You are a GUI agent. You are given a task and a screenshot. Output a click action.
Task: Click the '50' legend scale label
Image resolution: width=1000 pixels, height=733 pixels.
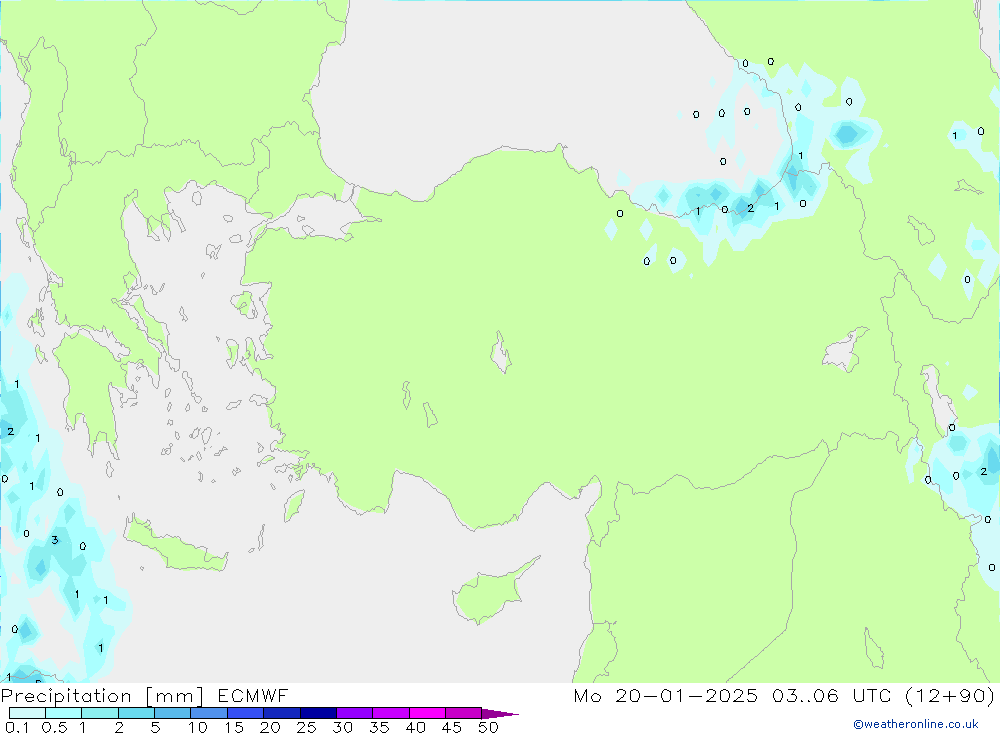[488, 727]
